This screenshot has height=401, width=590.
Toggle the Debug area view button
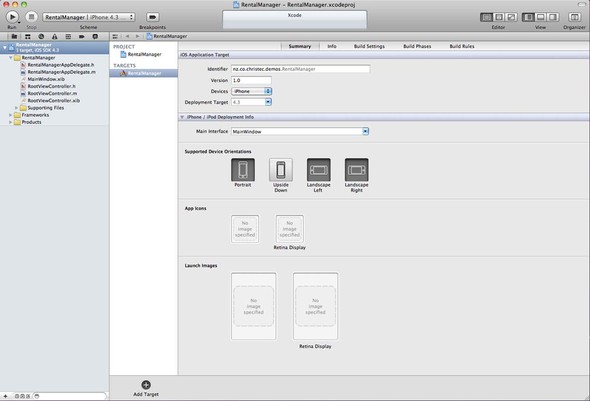[x=541, y=17]
